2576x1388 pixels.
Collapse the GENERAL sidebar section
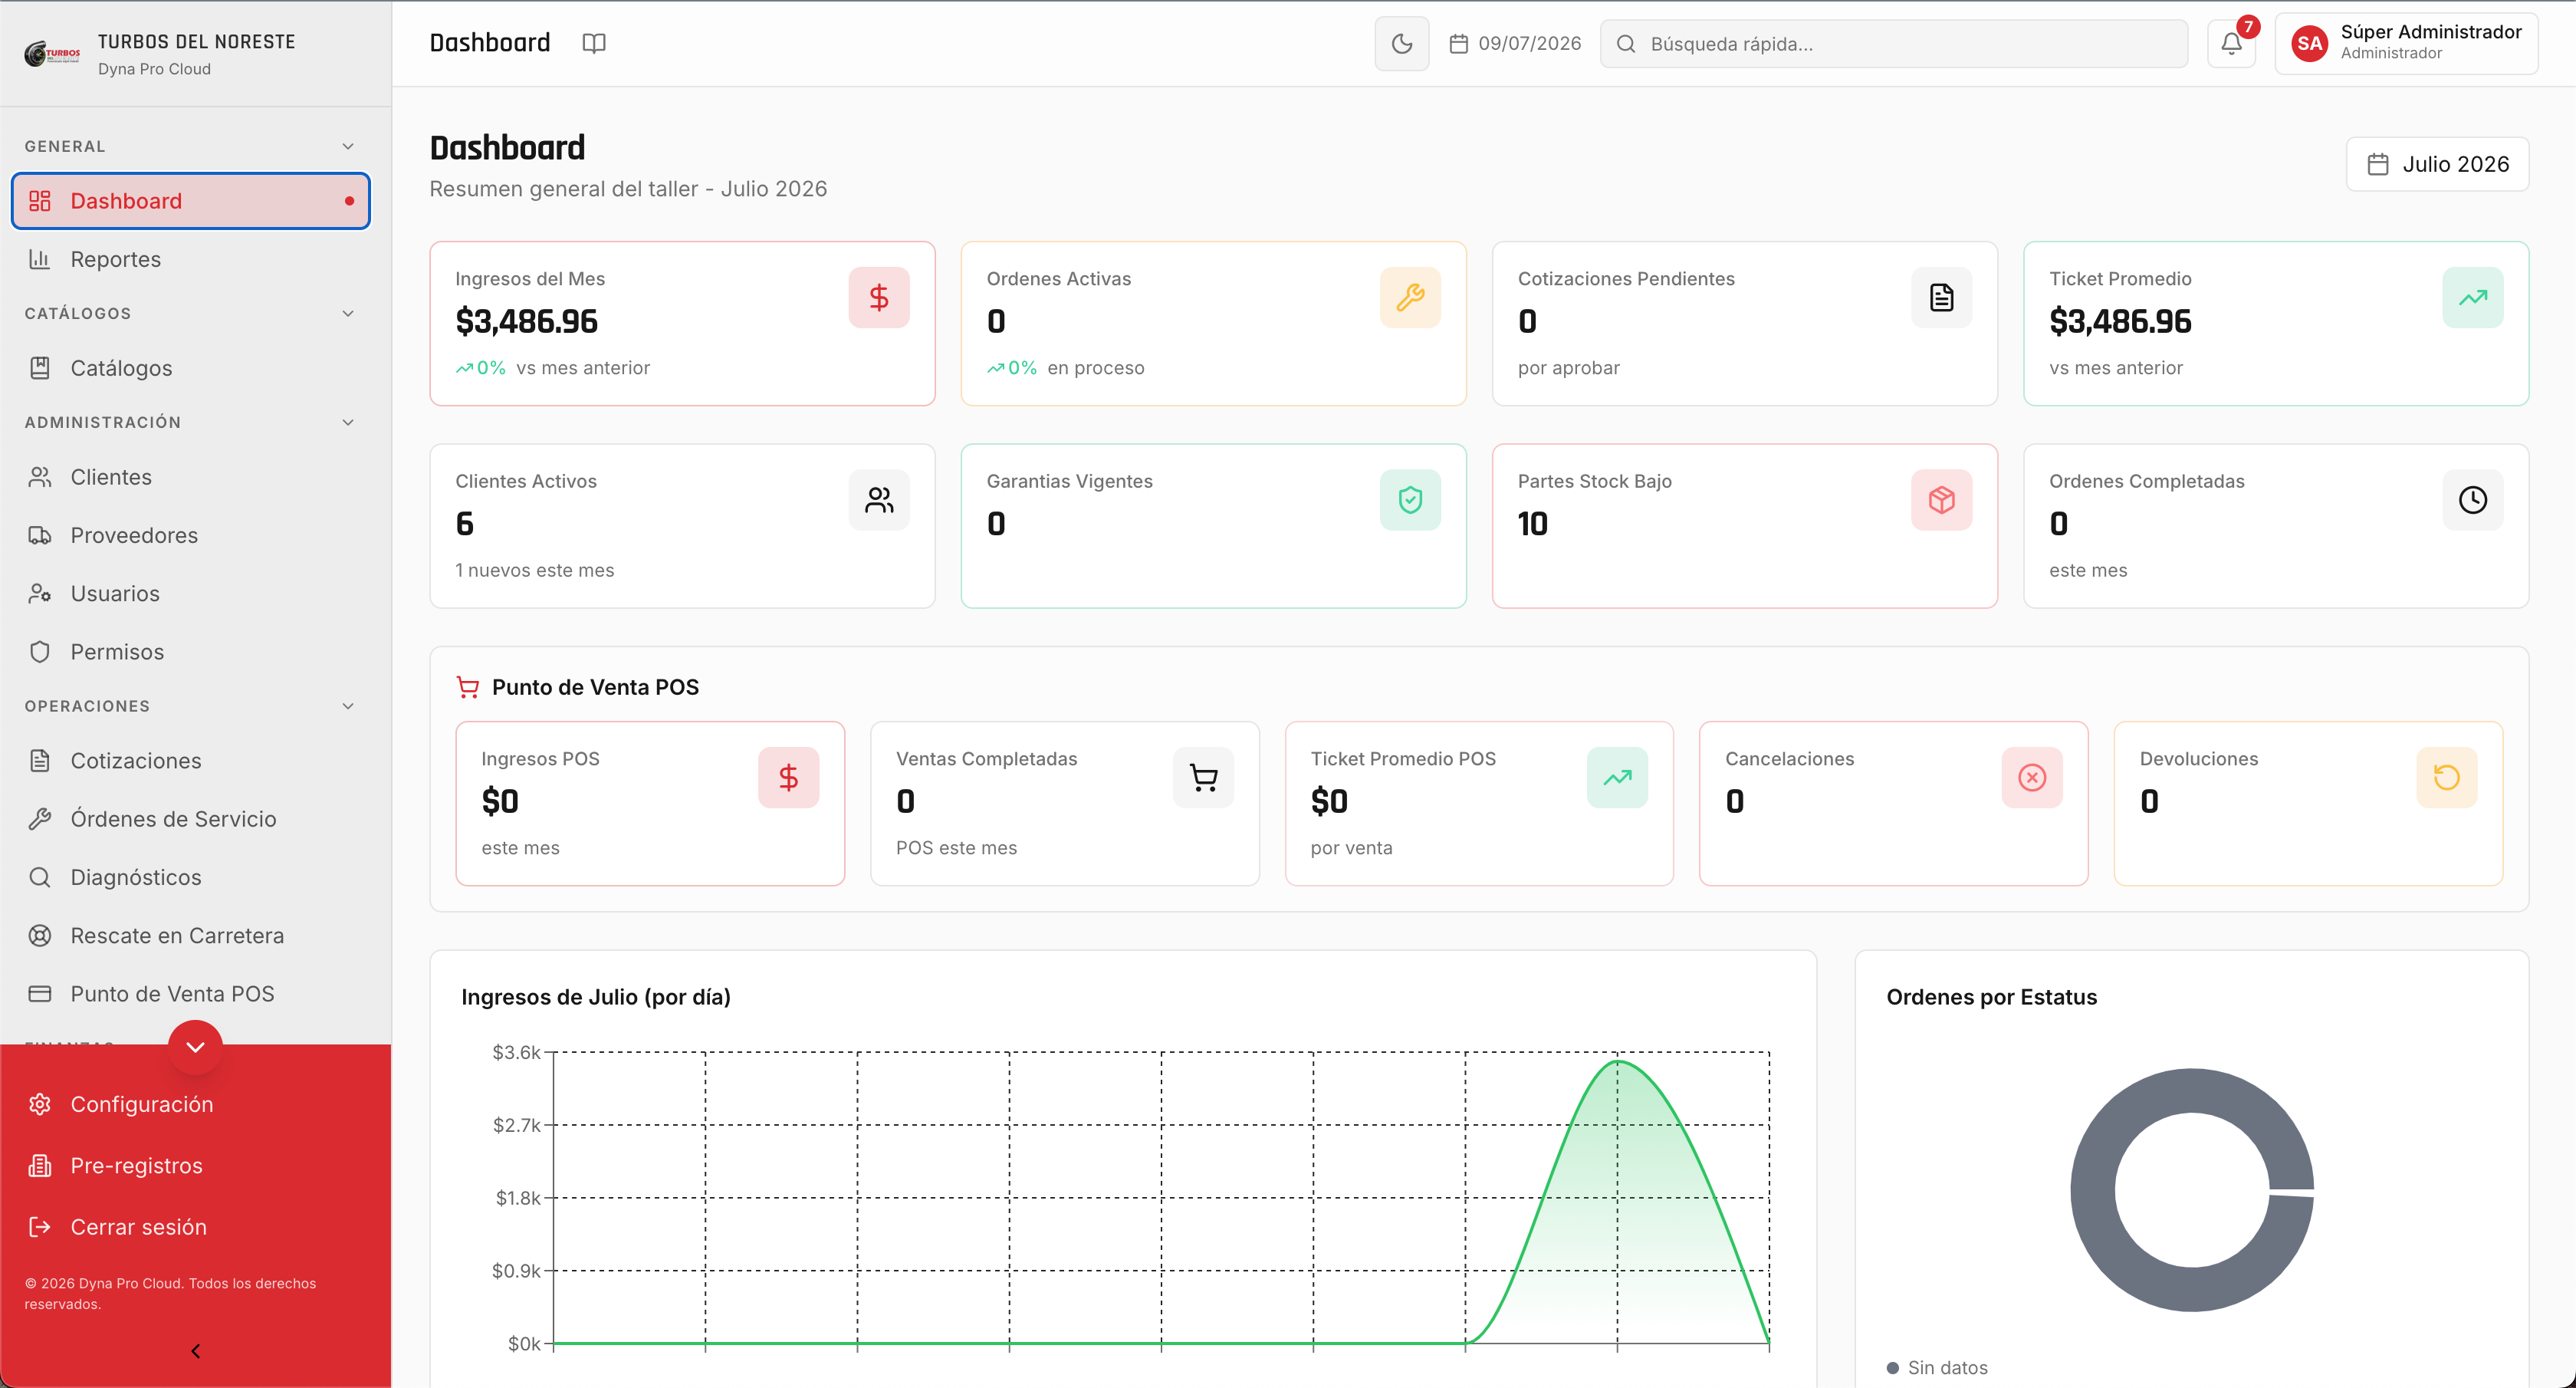[x=348, y=146]
